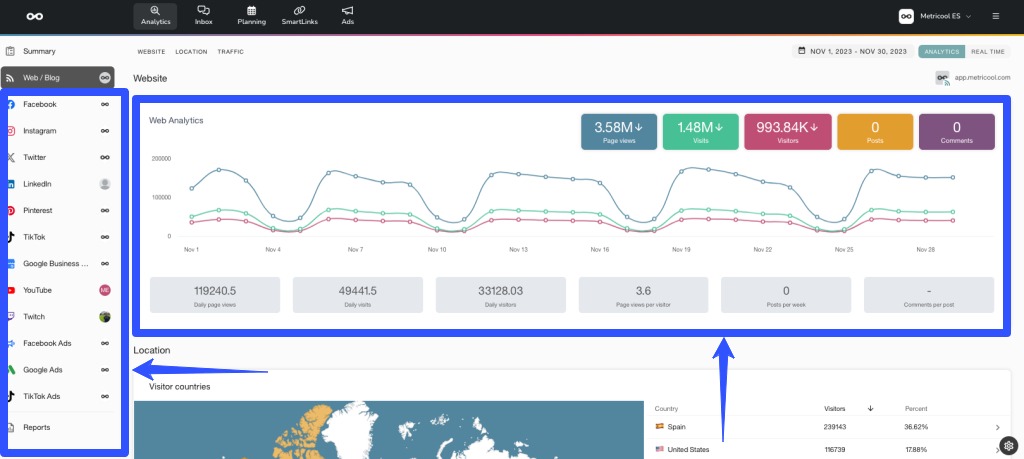
Task: Sort the table by Visitors column
Action: click(835, 408)
